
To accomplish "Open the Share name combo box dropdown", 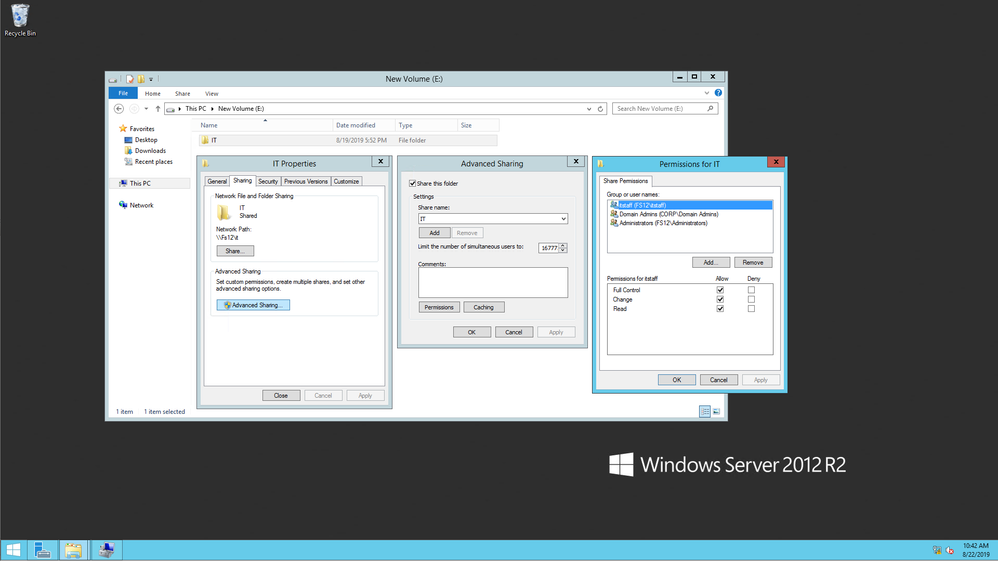I will pyautogui.click(x=563, y=219).
